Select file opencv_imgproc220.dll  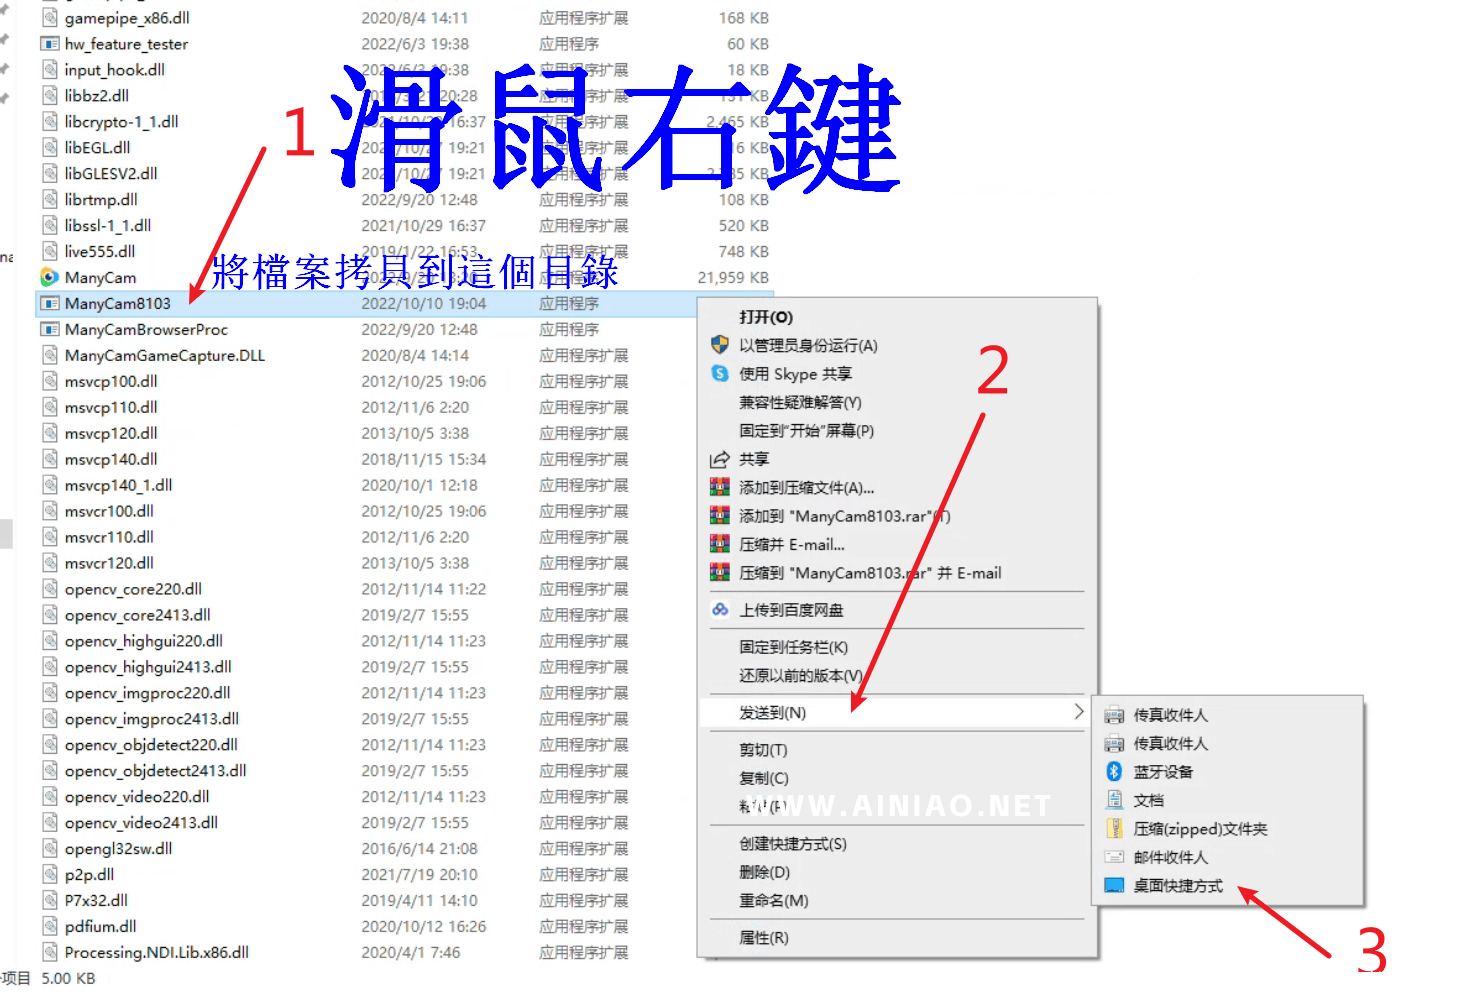point(148,692)
